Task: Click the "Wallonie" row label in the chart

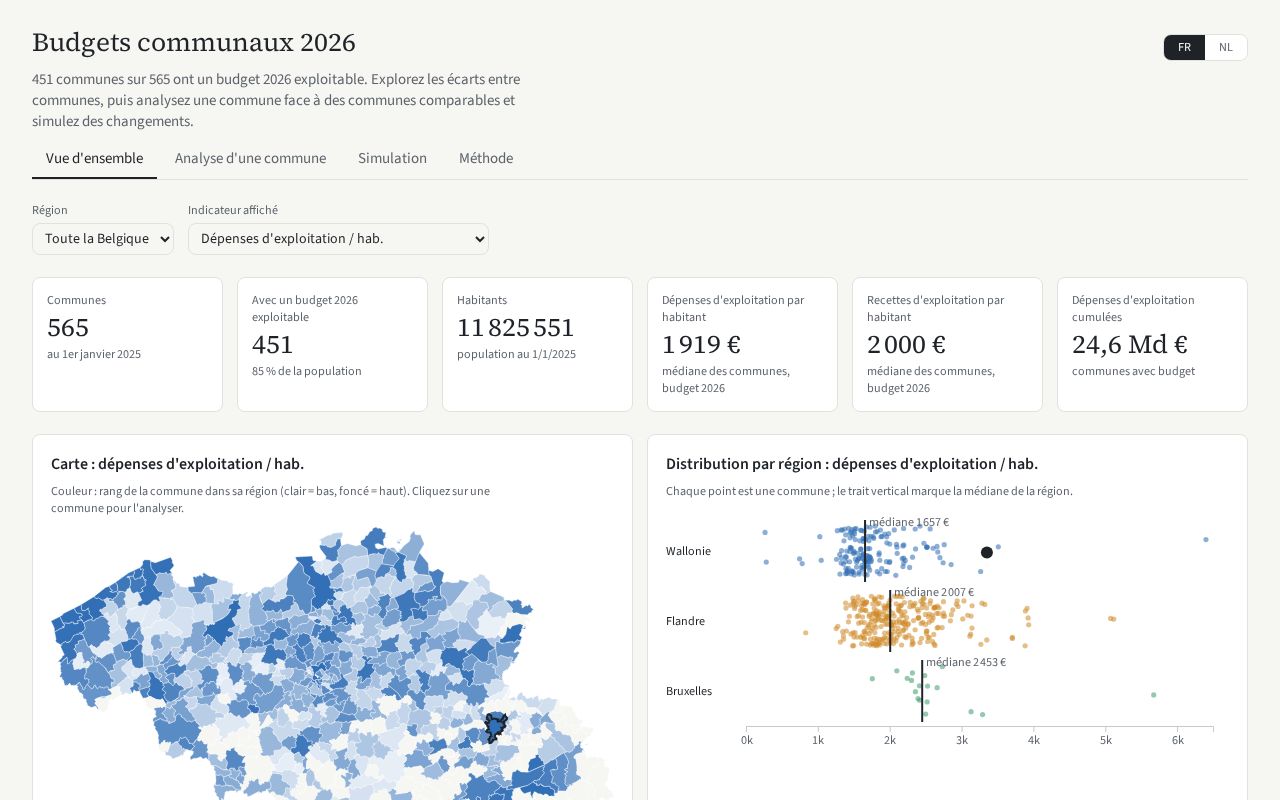Action: click(688, 551)
